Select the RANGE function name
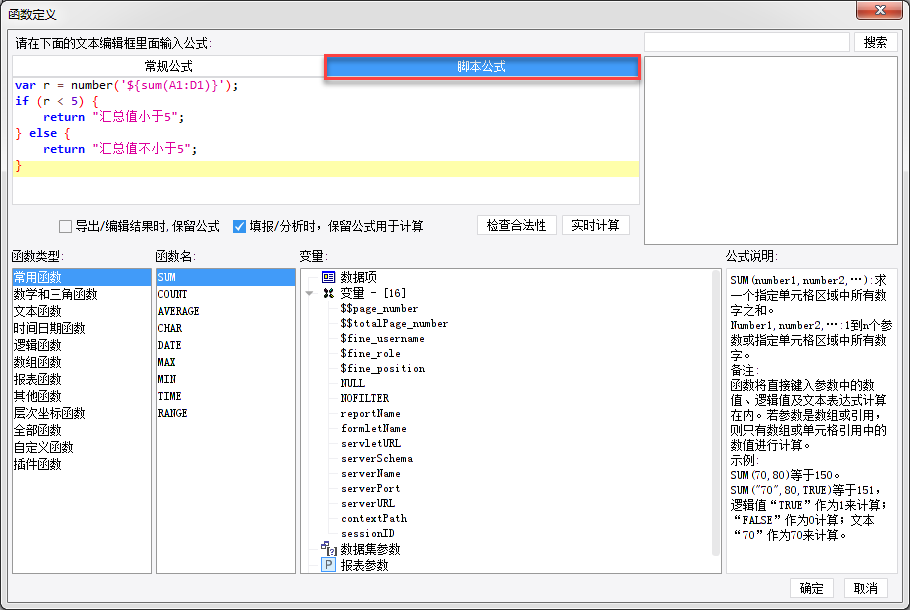910x610 pixels. click(225, 413)
